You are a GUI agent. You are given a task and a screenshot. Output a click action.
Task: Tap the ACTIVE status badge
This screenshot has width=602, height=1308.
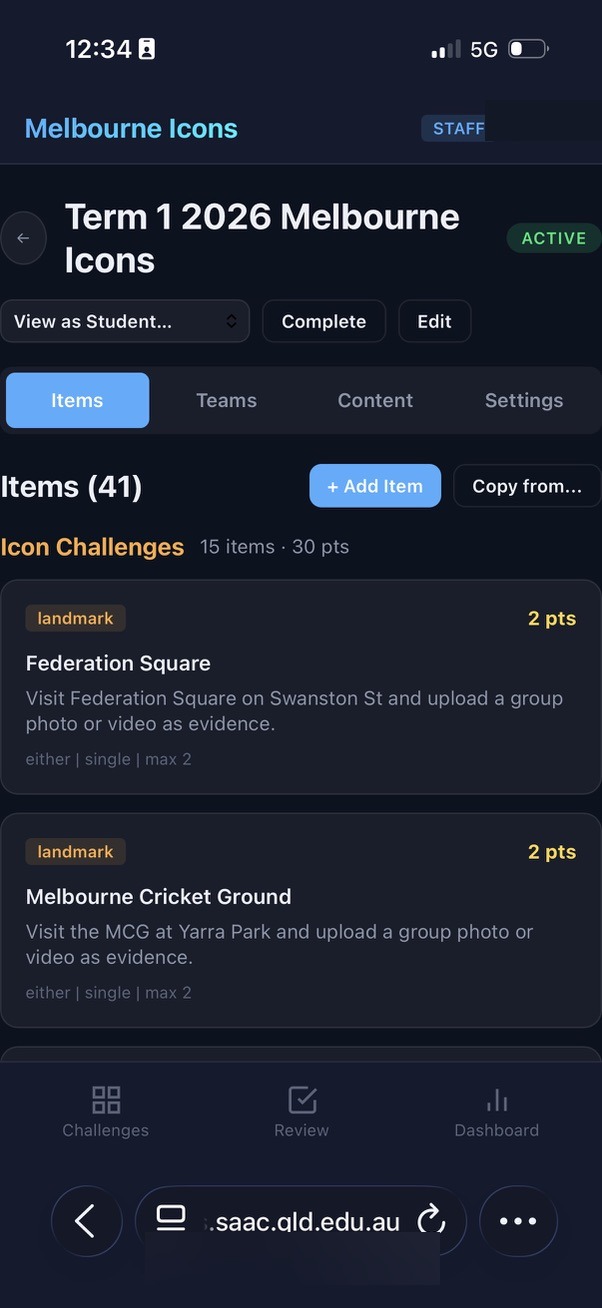coord(553,238)
